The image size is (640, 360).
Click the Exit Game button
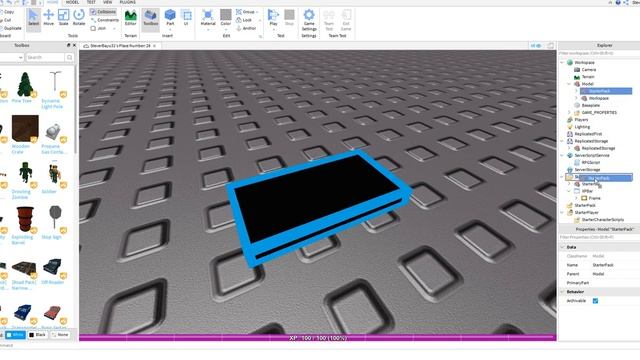tap(346, 19)
